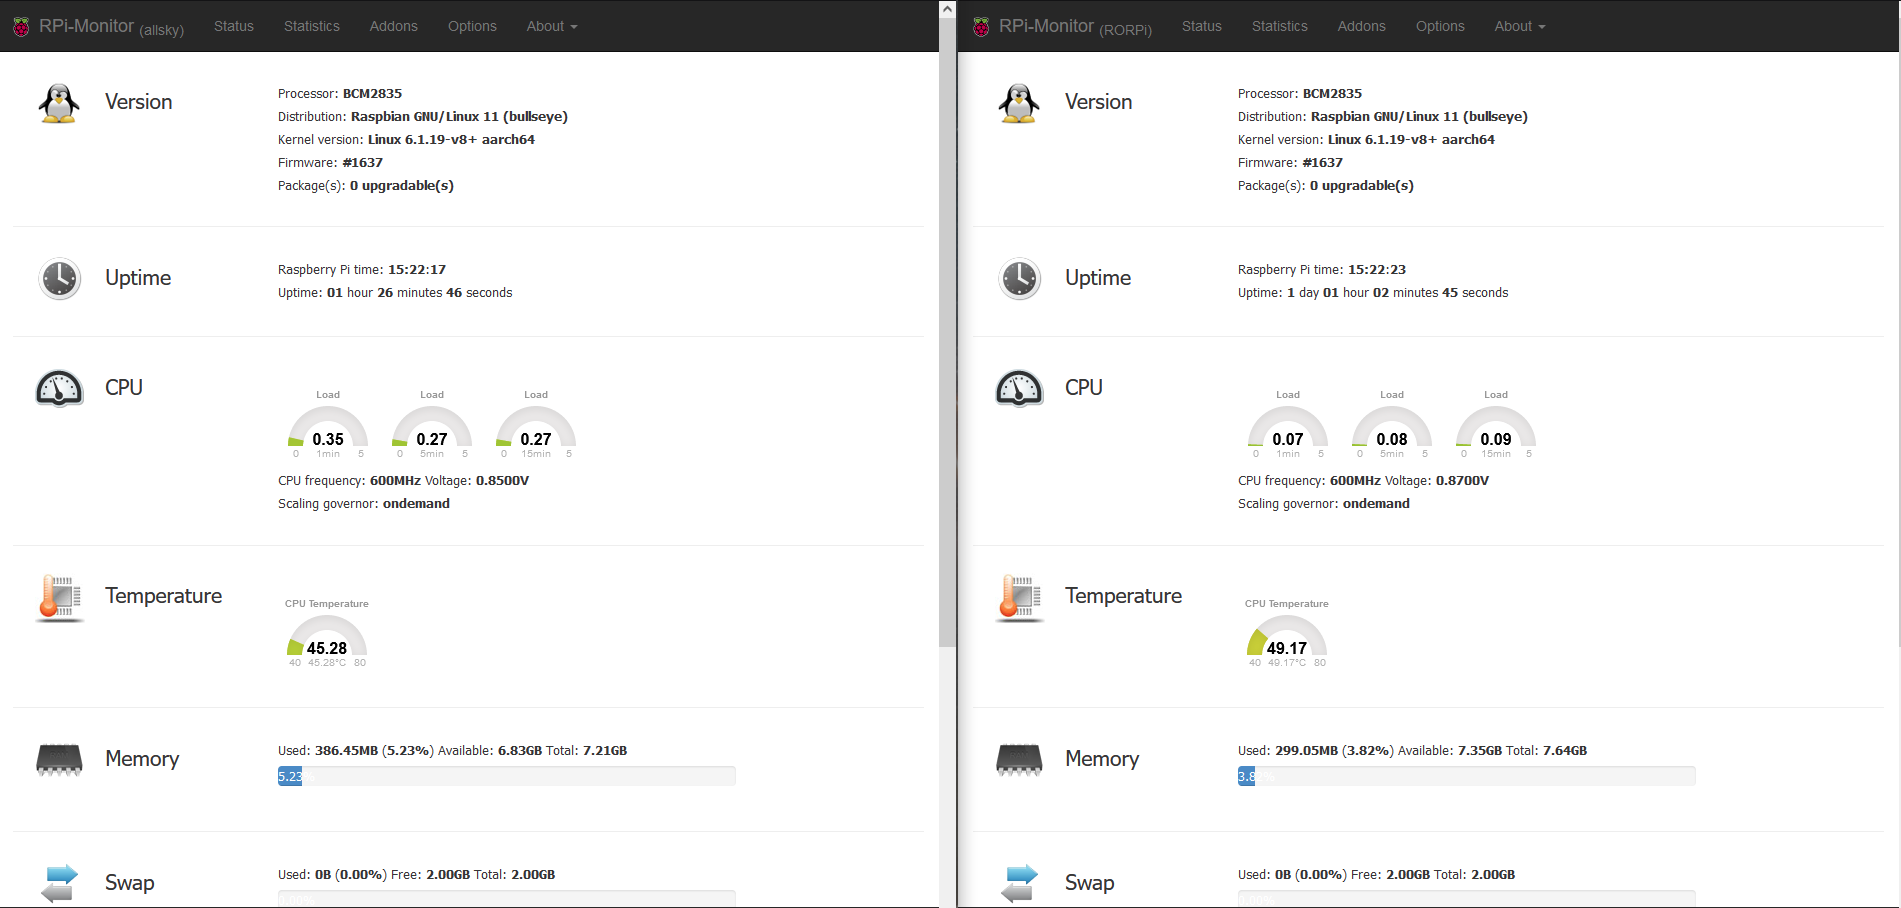Click the voltage value 0.8500V

point(503,481)
